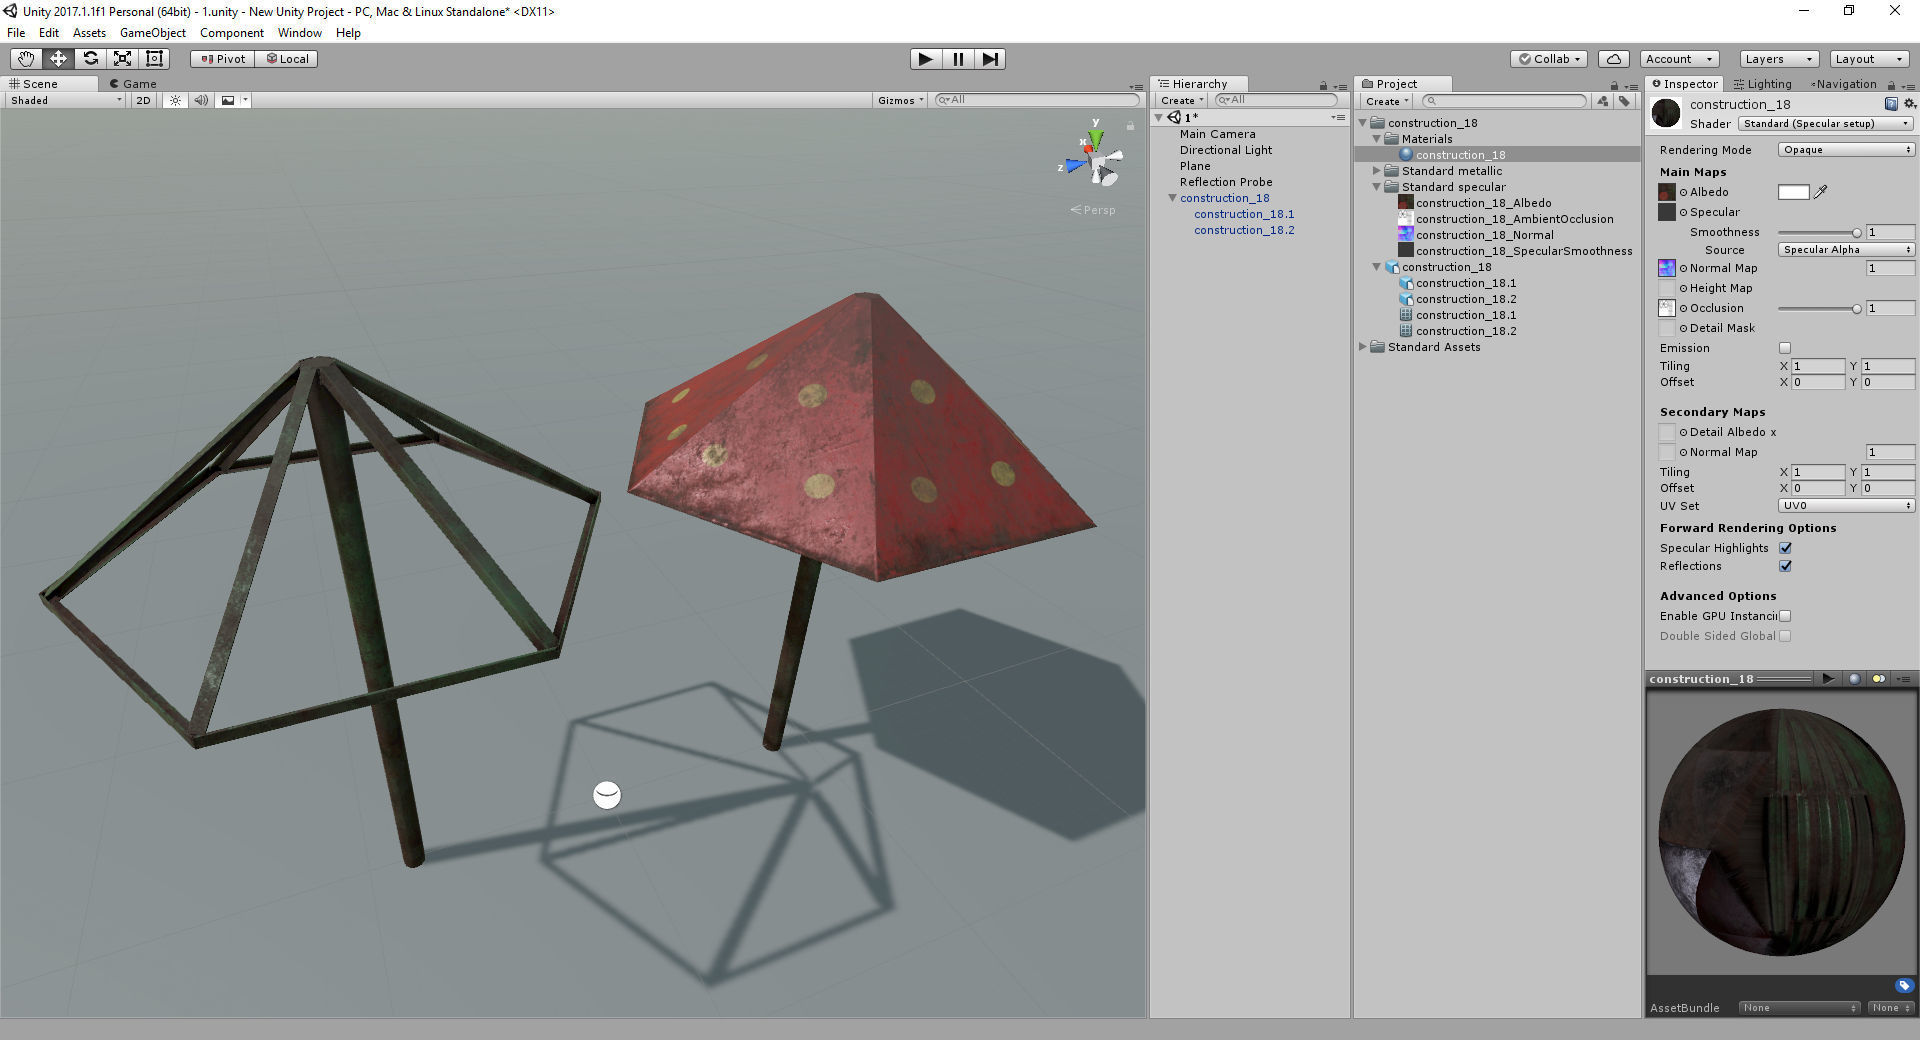Click the Play button
Viewport: 1920px width, 1040px height.
(x=926, y=59)
